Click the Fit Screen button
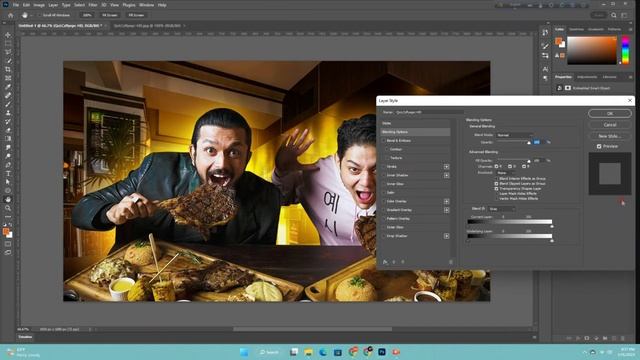Viewport: 640px width, 360px height. [x=109, y=15]
